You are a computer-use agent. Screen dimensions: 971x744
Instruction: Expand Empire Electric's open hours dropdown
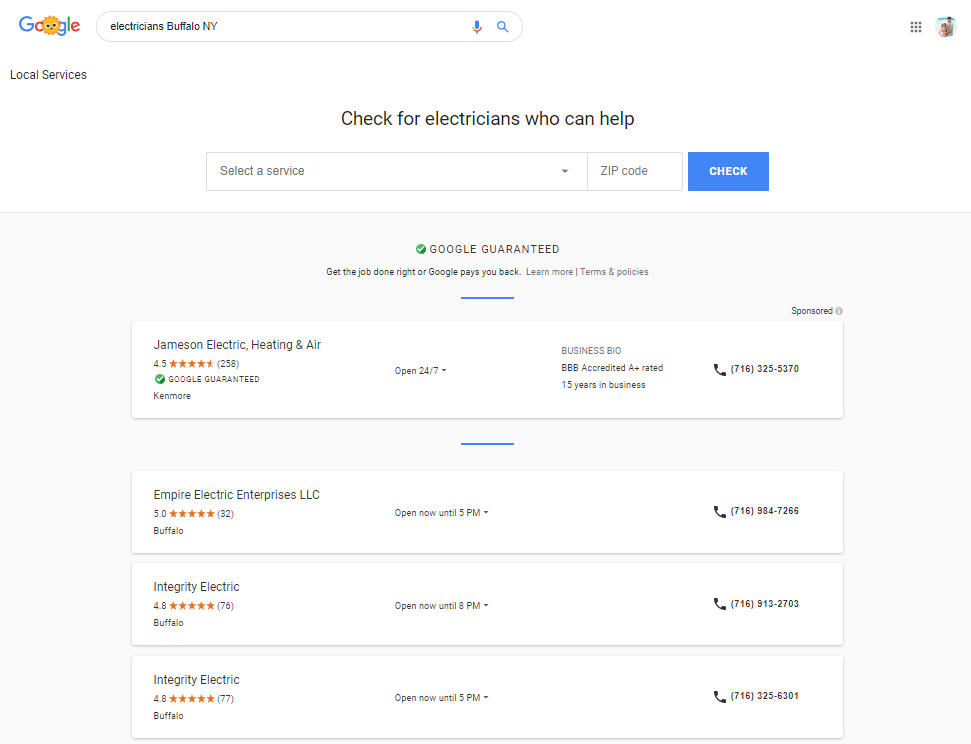click(x=442, y=512)
